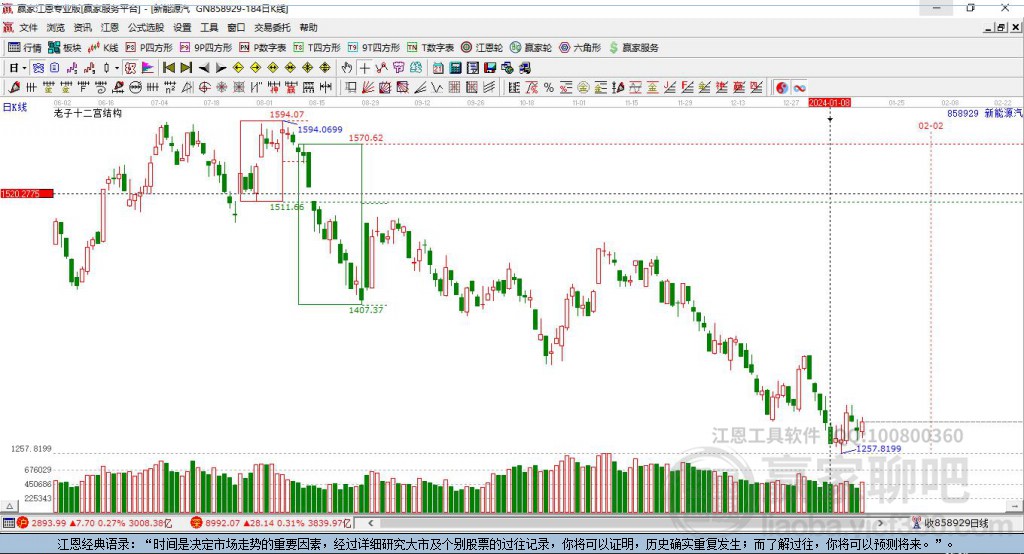Click the 858929 新能源汽 stock title
Image resolution: width=1024 pixels, height=554 pixels.
click(x=985, y=113)
